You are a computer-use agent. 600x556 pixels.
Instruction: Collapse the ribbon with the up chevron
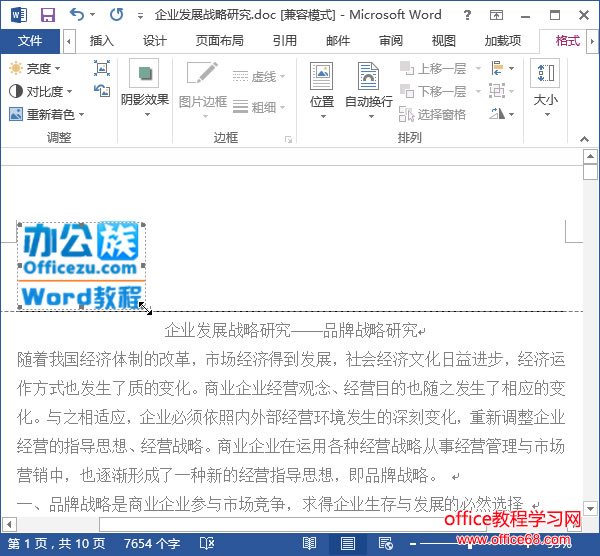click(584, 139)
